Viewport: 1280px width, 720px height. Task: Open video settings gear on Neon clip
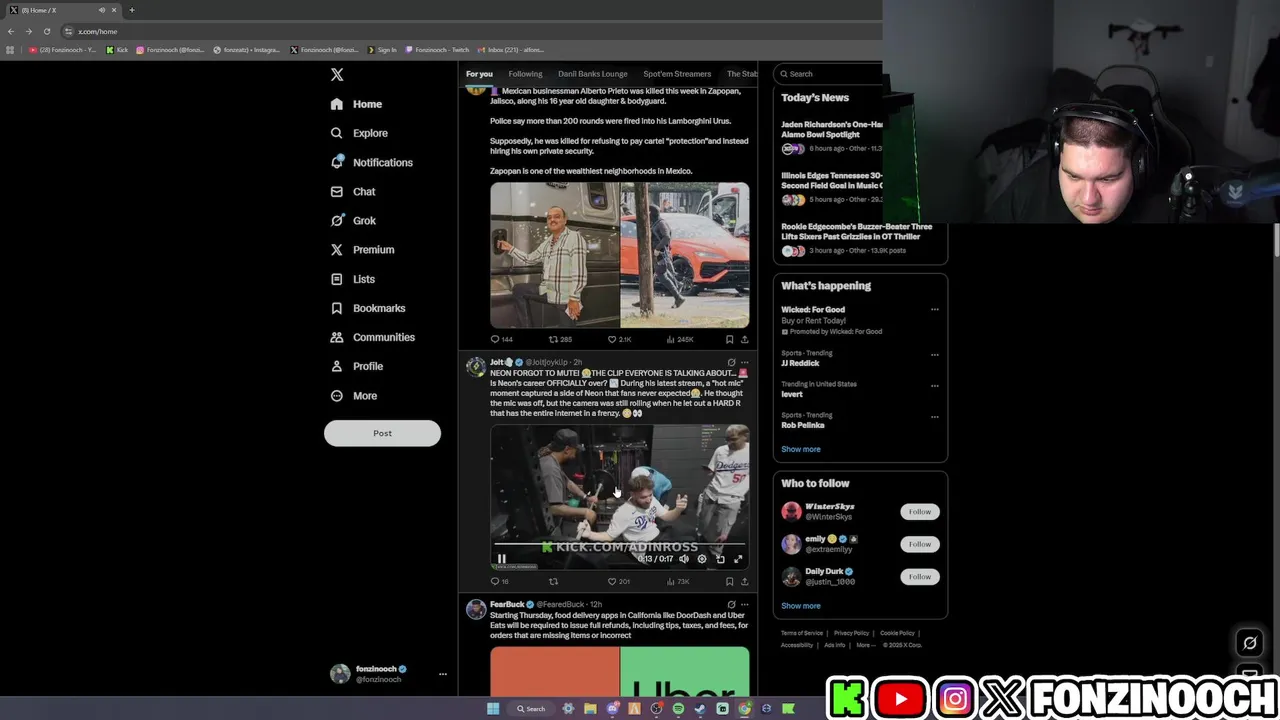[702, 559]
